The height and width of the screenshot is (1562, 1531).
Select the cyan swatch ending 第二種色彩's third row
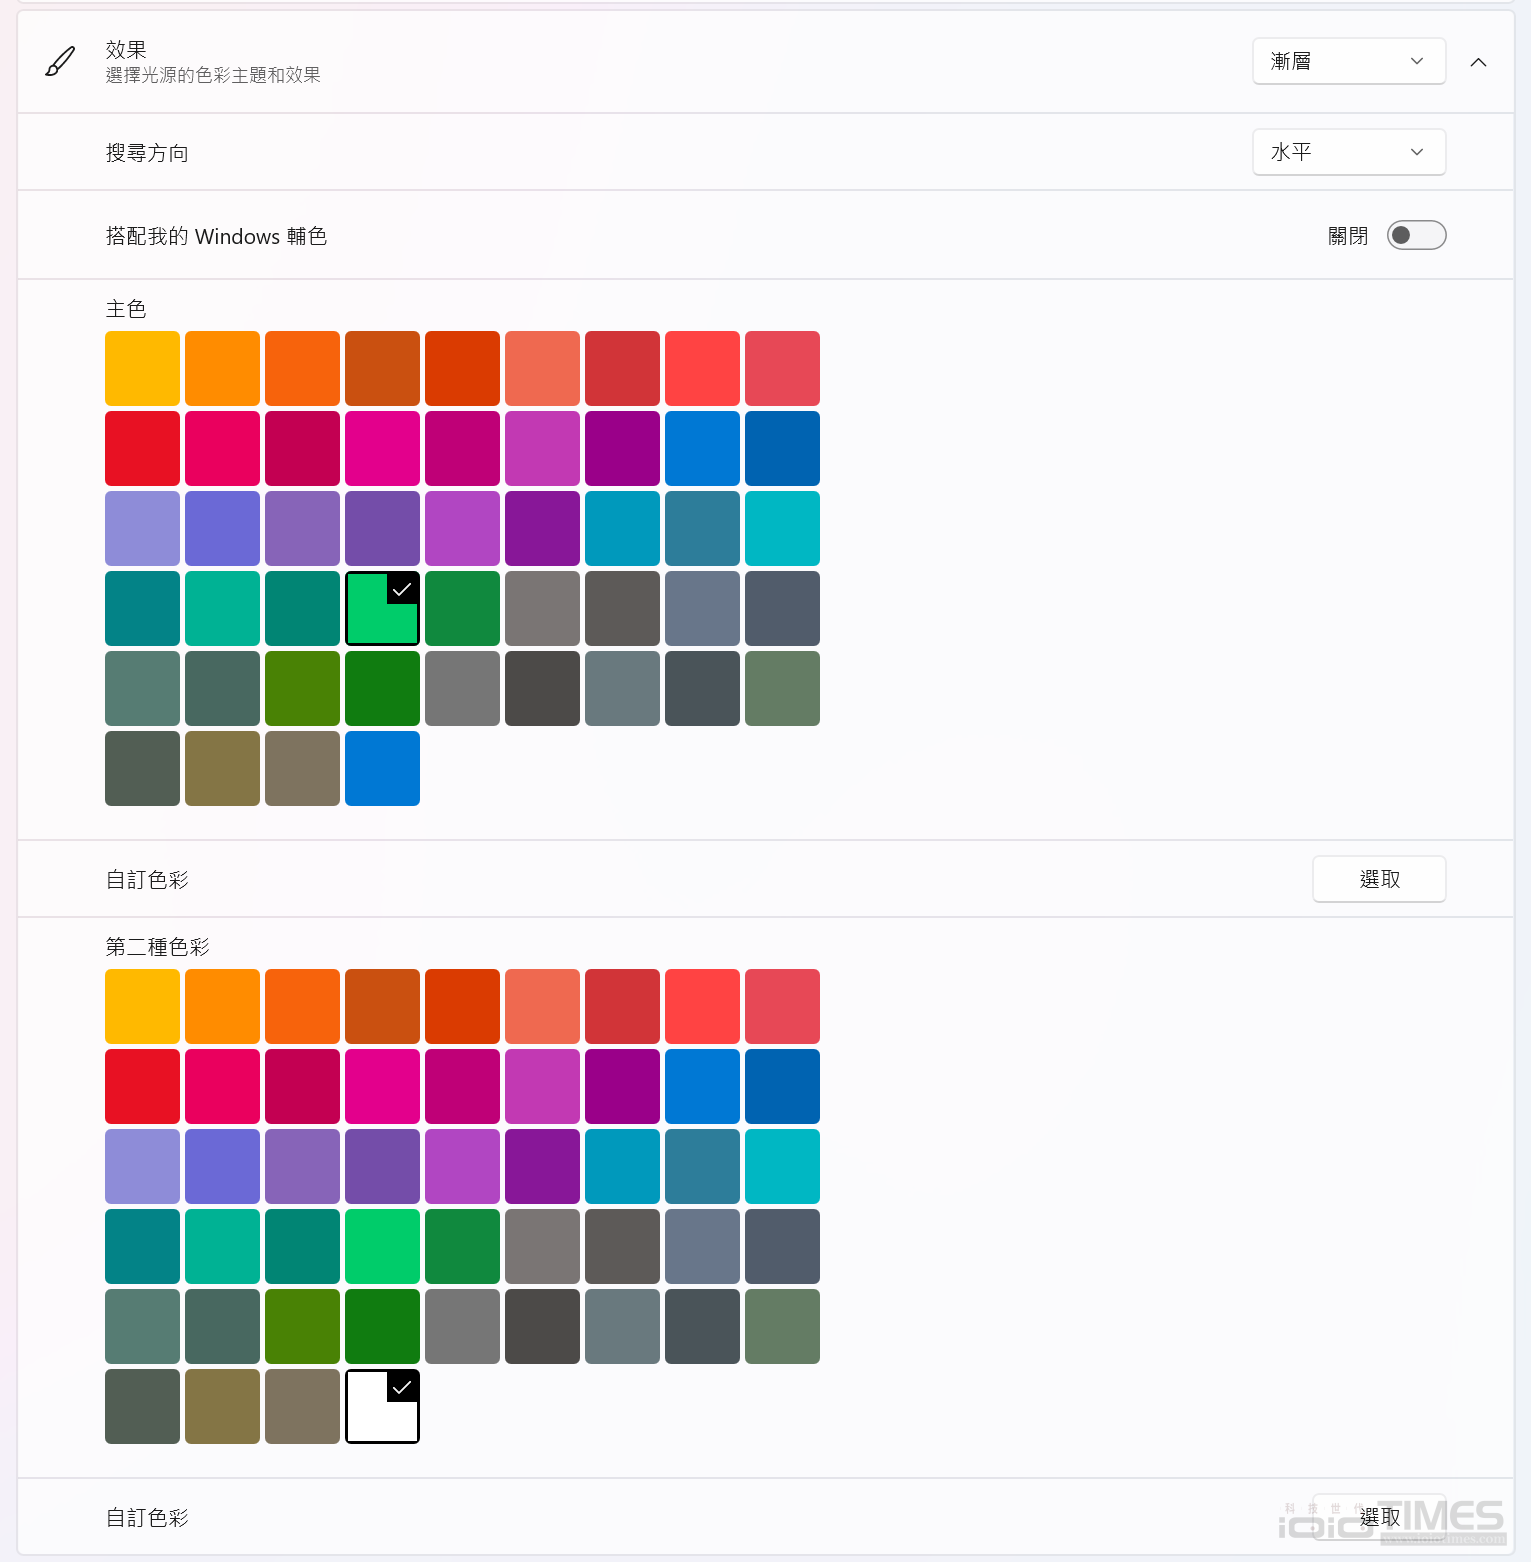coord(782,1166)
